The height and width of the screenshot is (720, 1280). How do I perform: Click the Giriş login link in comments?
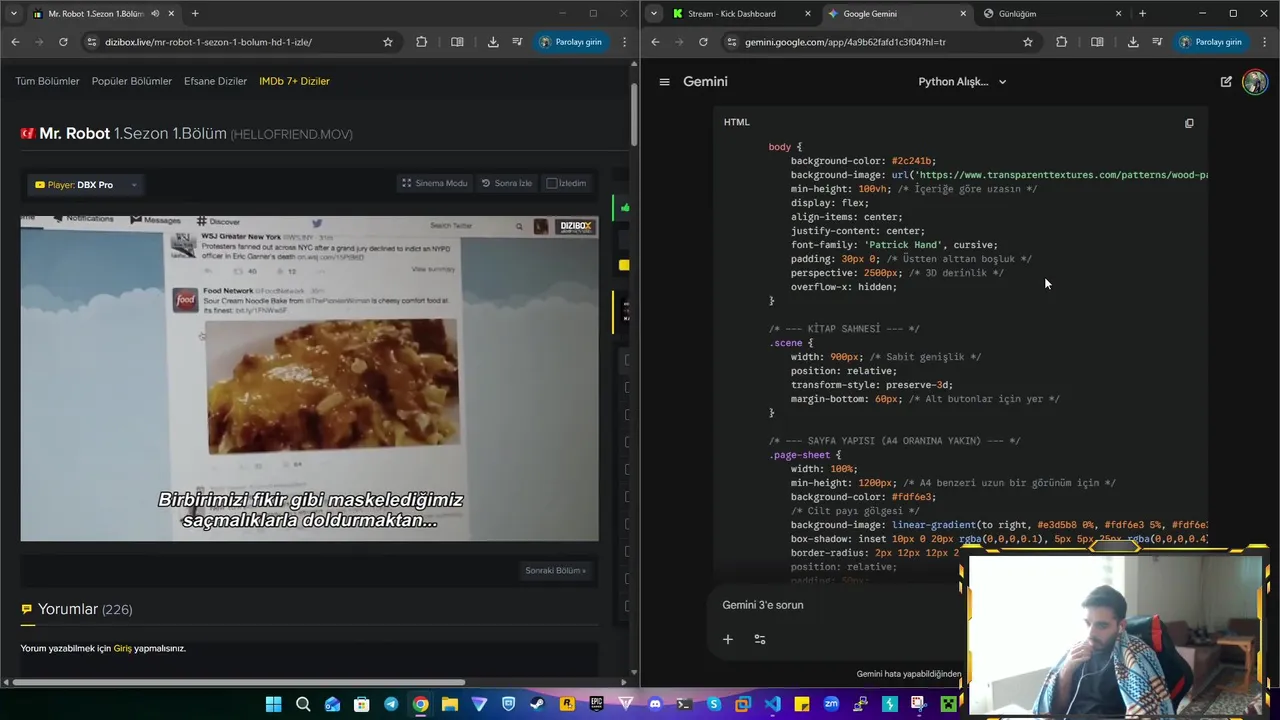click(122, 649)
